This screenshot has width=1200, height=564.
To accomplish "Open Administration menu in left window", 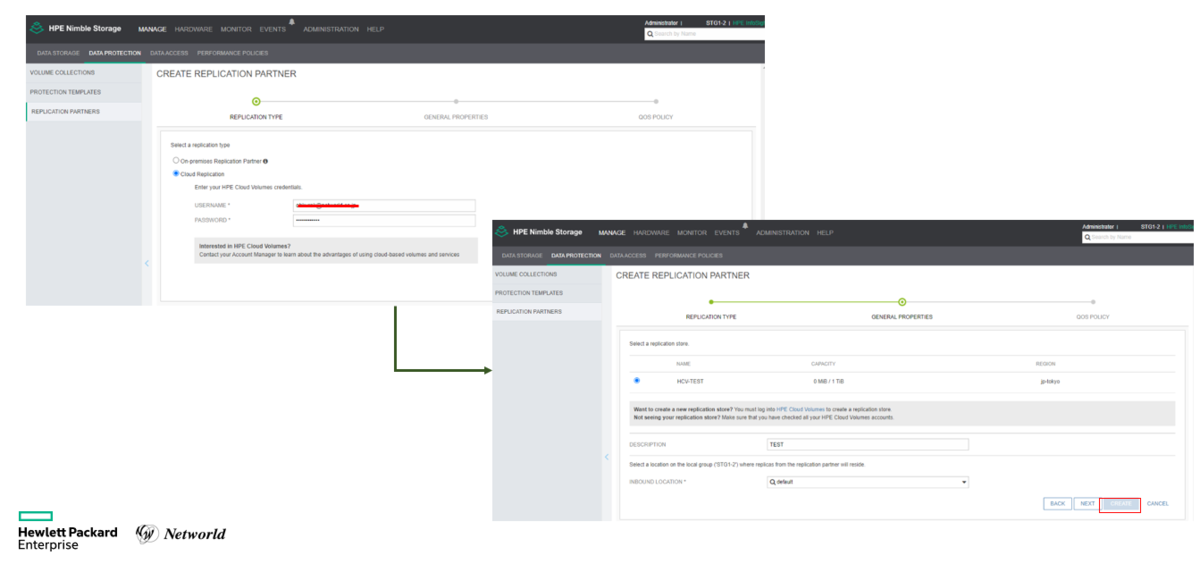I will click(x=331, y=29).
